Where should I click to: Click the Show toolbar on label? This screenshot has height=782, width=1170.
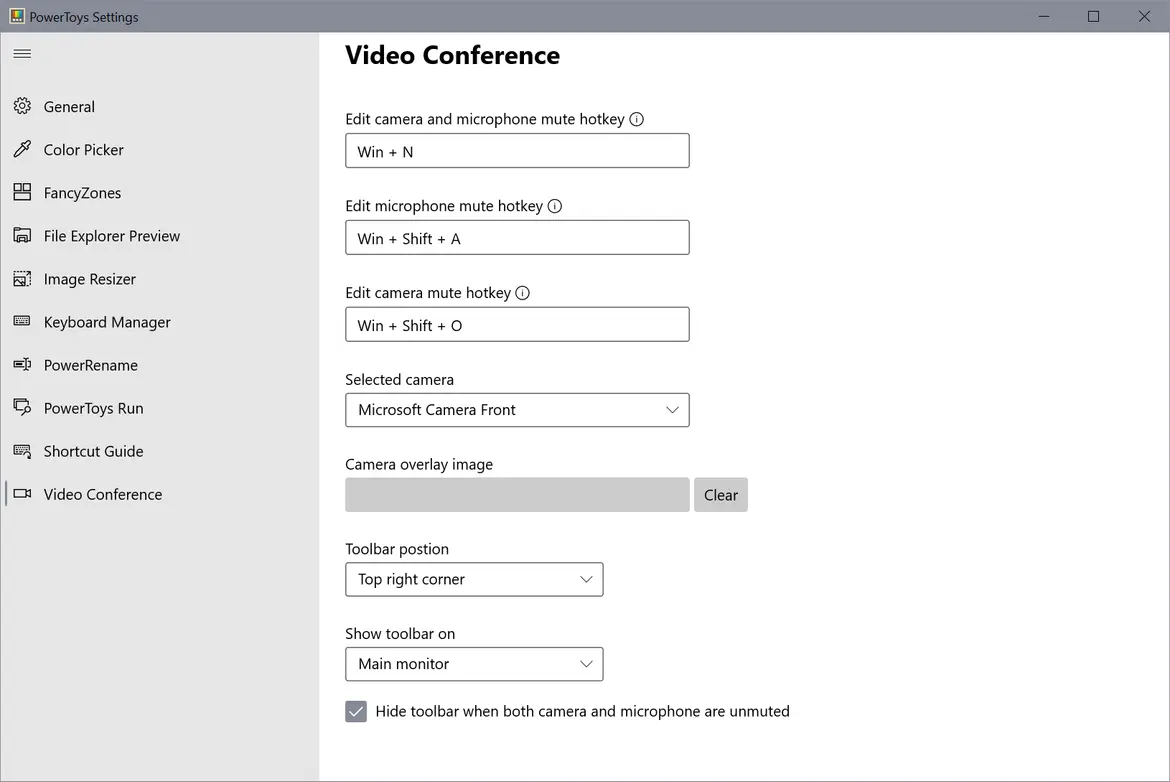(x=400, y=634)
